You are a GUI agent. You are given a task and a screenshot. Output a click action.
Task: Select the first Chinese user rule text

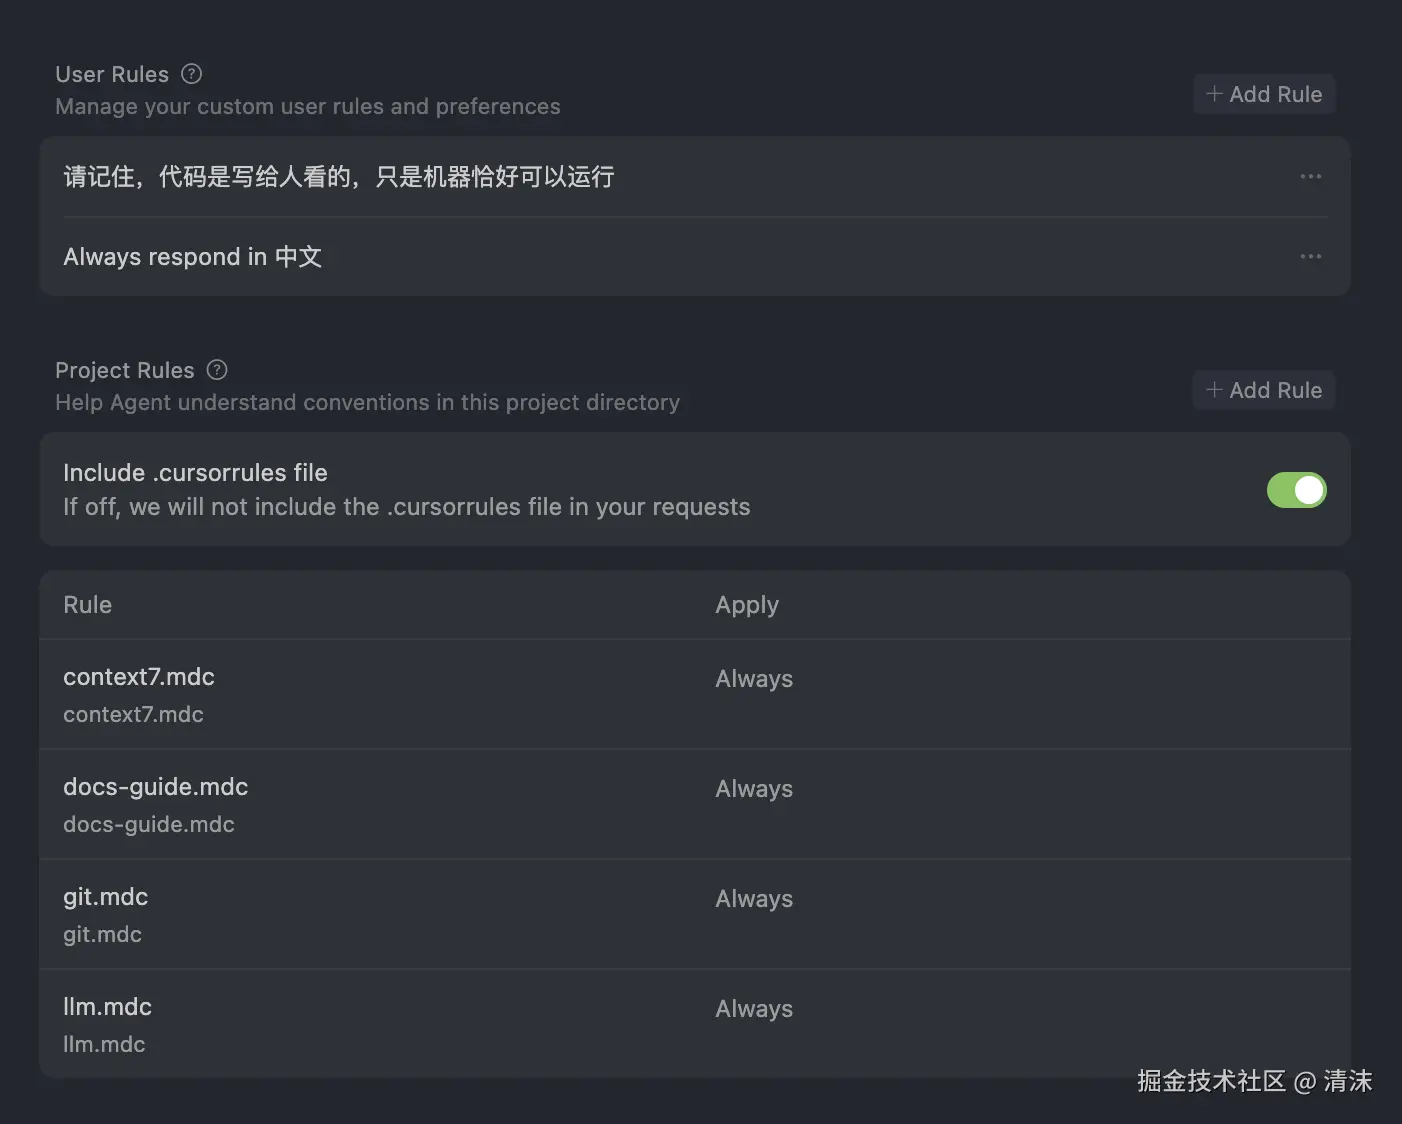(338, 177)
